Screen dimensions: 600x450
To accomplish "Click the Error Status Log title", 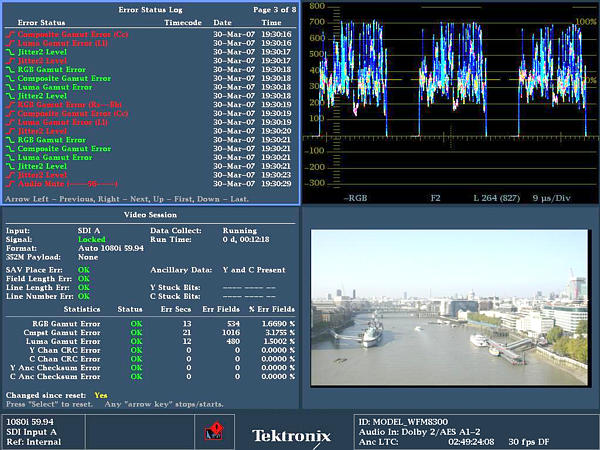I will point(151,9).
